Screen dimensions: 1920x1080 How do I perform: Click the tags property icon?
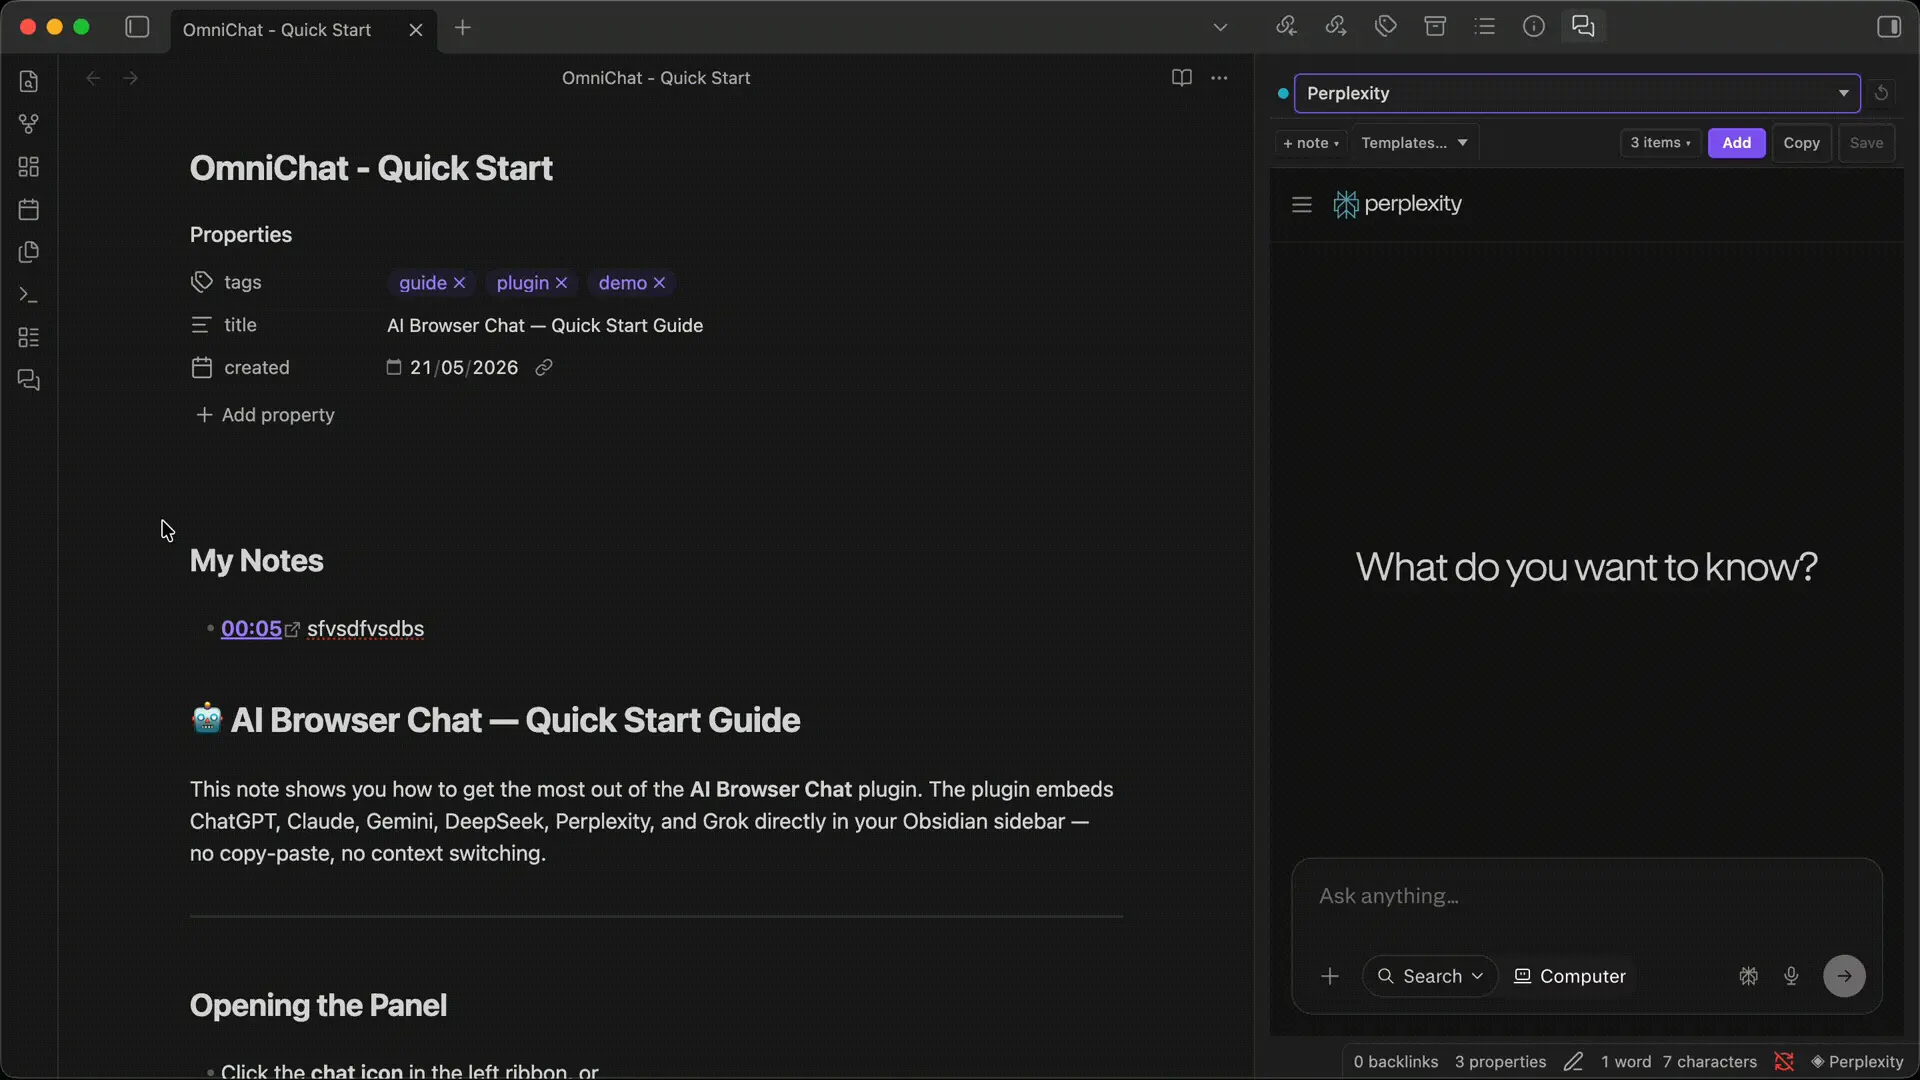pyautogui.click(x=202, y=282)
